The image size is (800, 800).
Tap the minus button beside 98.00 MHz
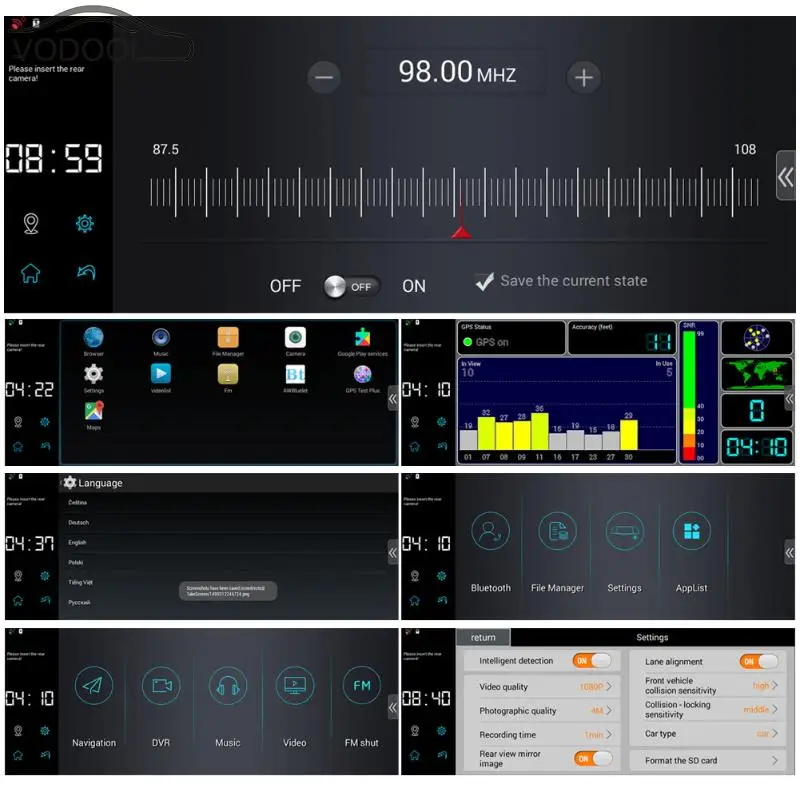(x=324, y=77)
